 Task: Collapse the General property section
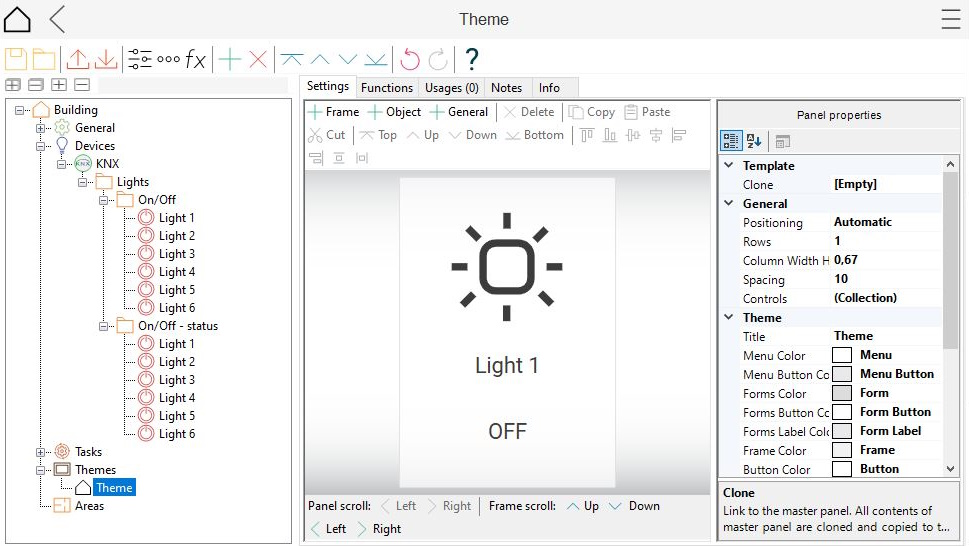coord(729,203)
